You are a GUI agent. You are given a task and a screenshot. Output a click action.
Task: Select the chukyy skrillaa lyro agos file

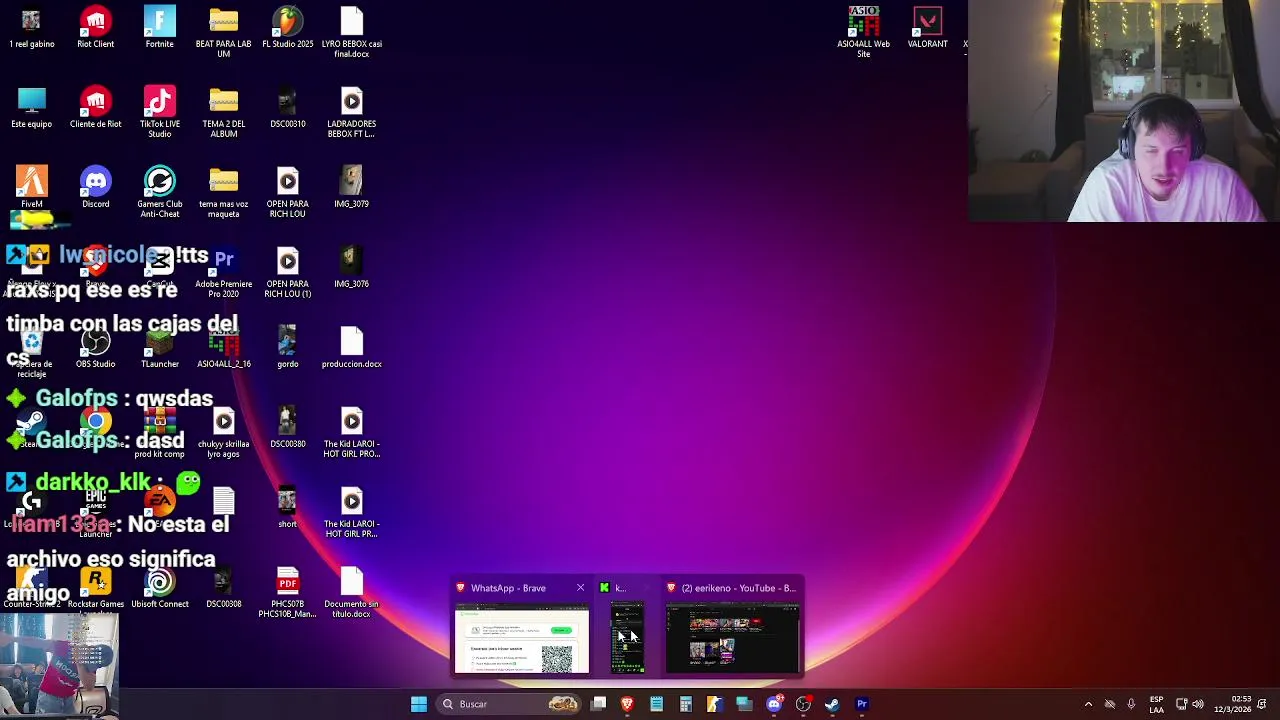[x=224, y=432]
